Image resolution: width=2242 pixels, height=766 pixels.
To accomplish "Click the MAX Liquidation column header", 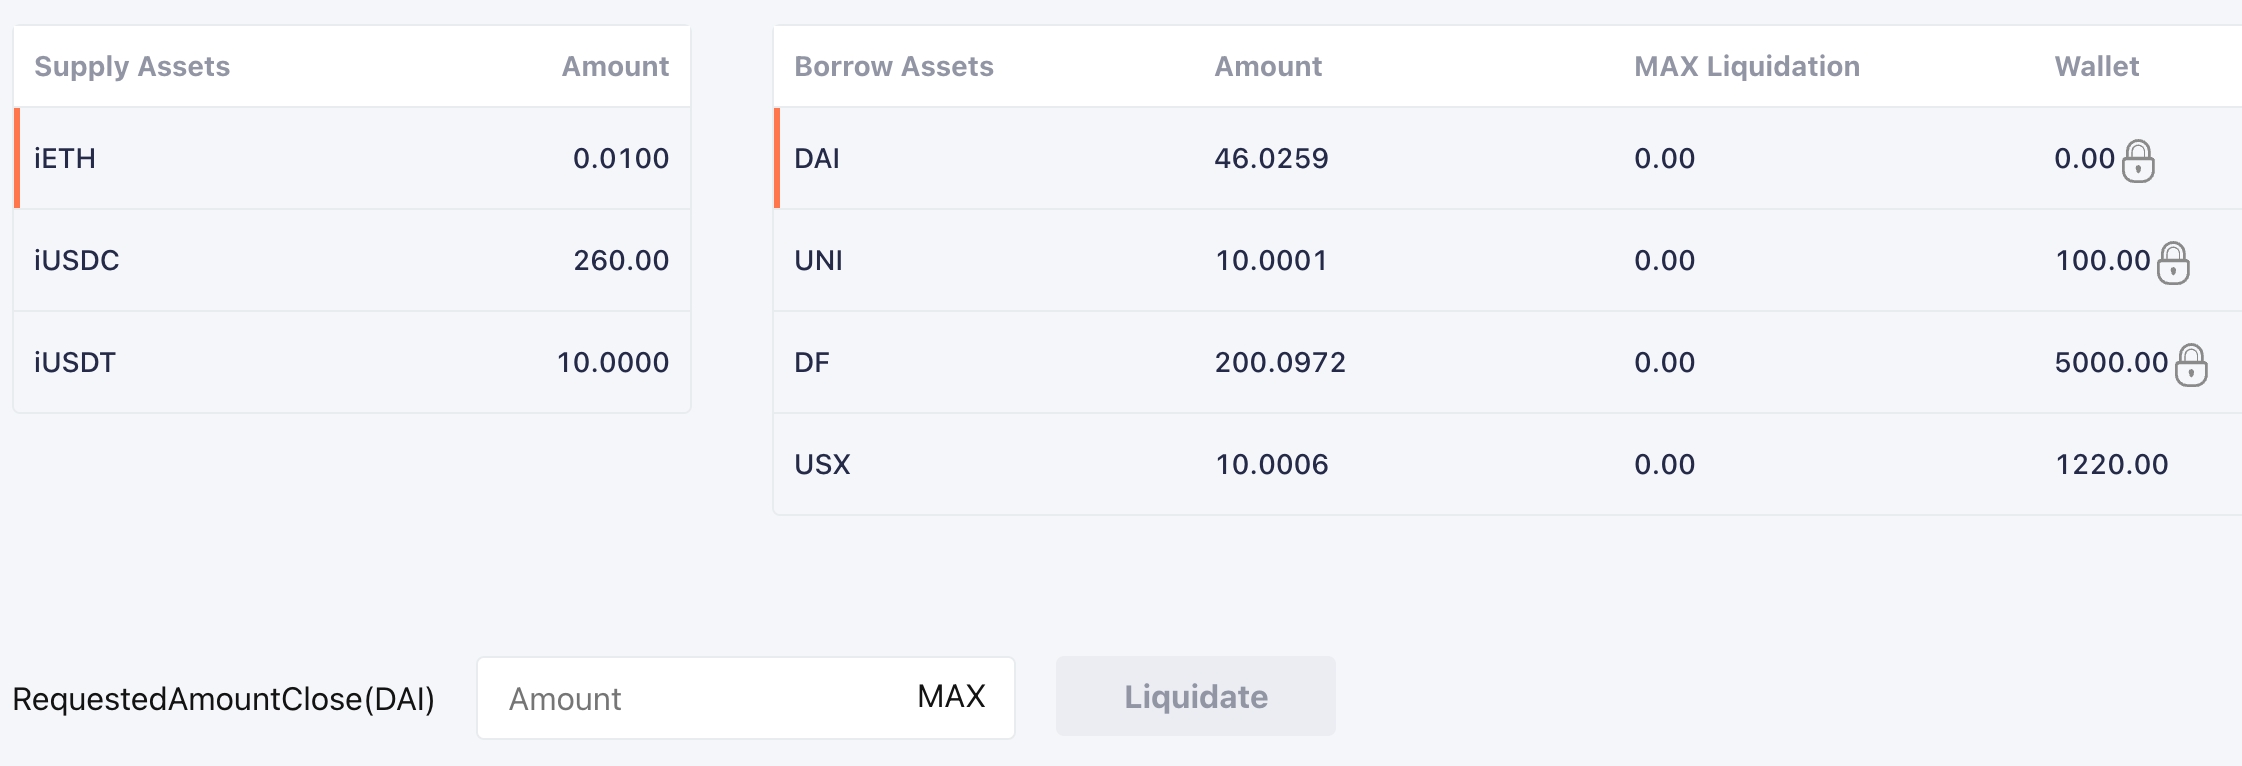I will [x=1747, y=66].
